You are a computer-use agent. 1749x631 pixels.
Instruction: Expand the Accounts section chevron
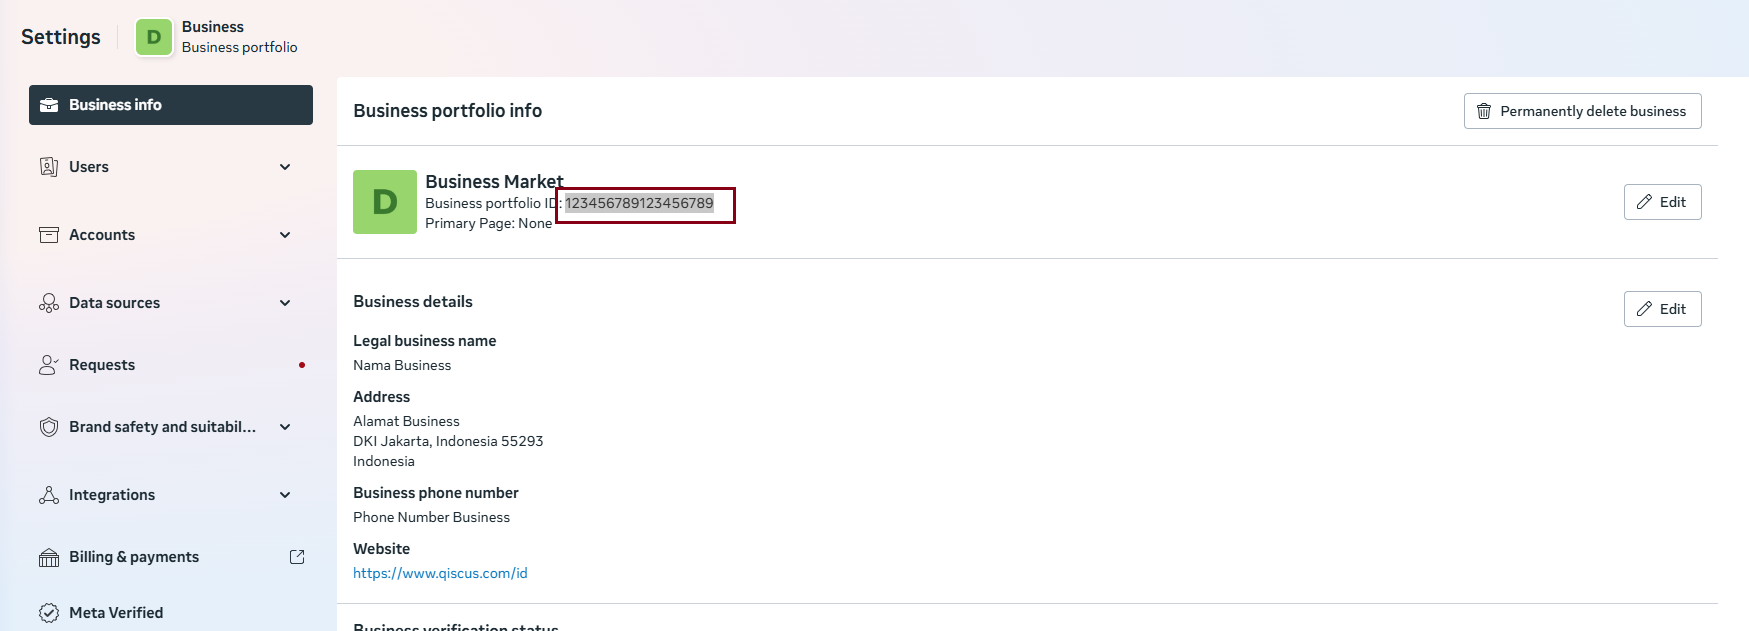coord(285,235)
